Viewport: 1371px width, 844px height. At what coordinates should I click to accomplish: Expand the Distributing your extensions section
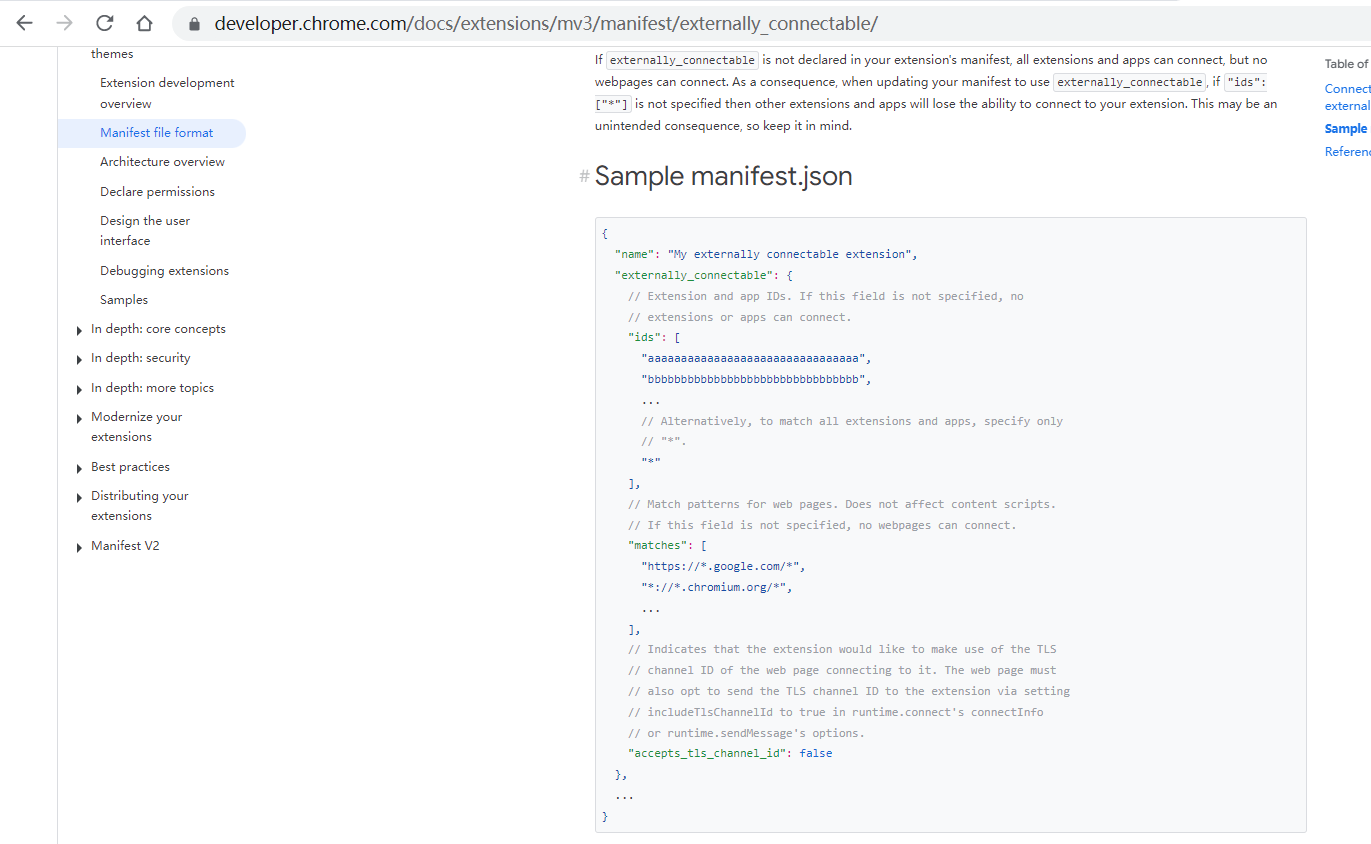(x=79, y=495)
